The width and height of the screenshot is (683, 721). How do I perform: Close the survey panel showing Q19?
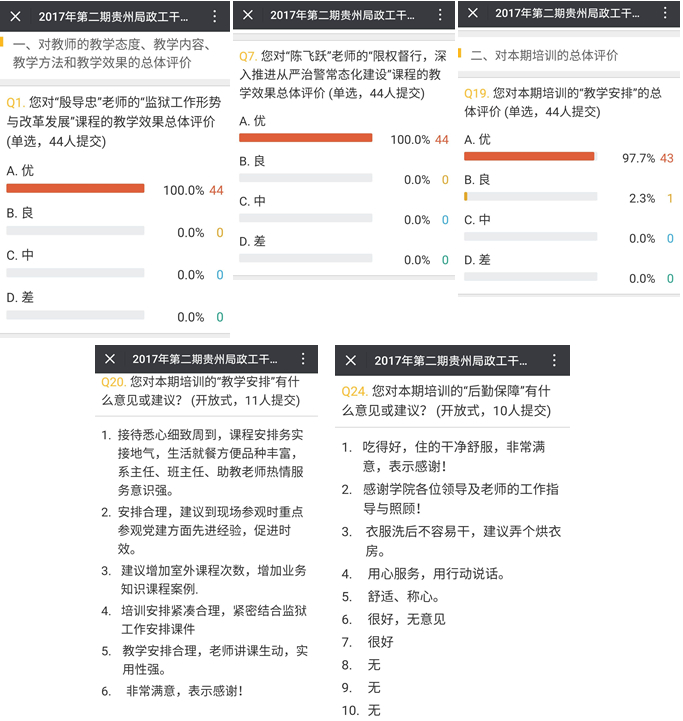coord(474,13)
